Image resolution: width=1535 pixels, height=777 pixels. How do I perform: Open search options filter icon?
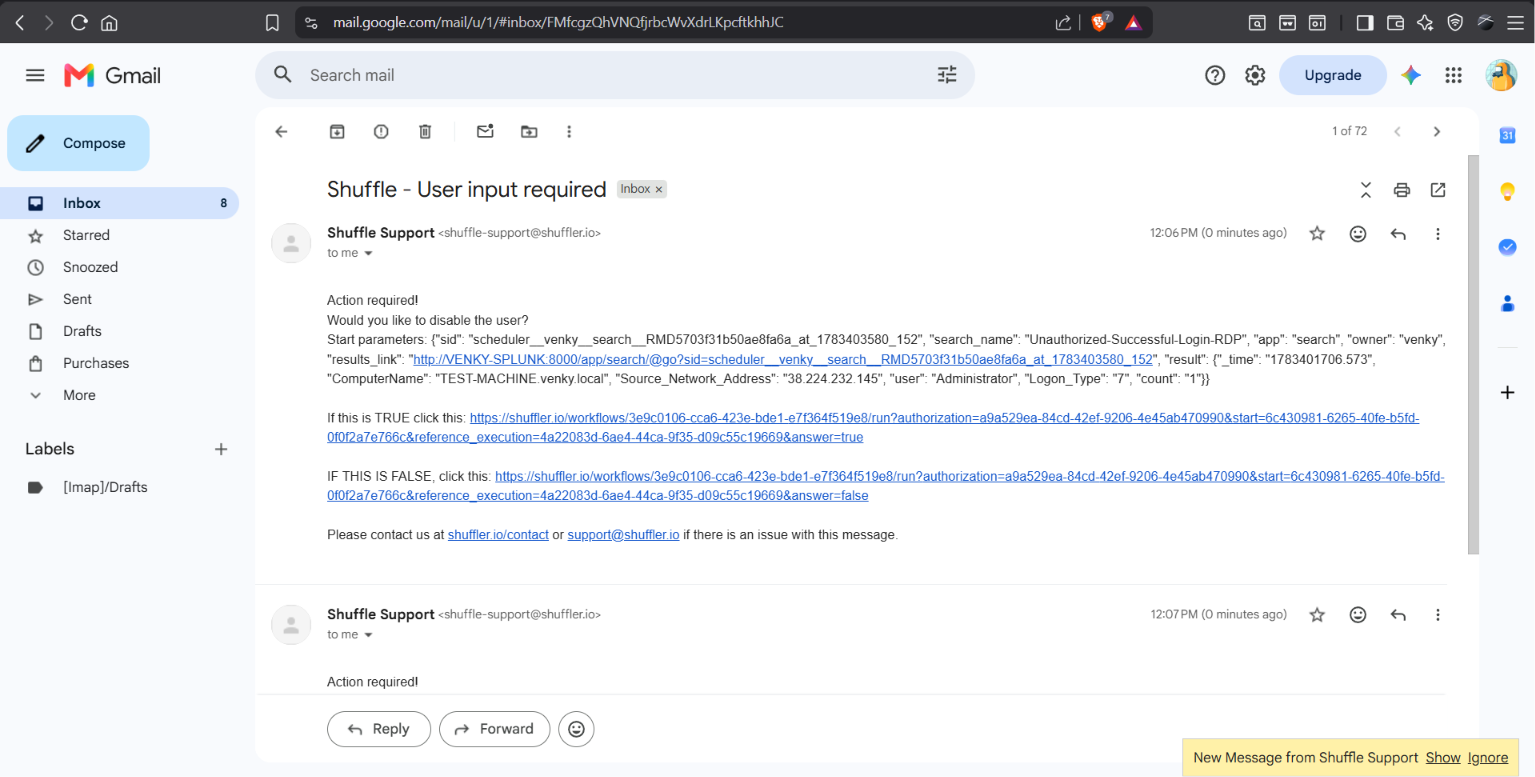tap(946, 75)
